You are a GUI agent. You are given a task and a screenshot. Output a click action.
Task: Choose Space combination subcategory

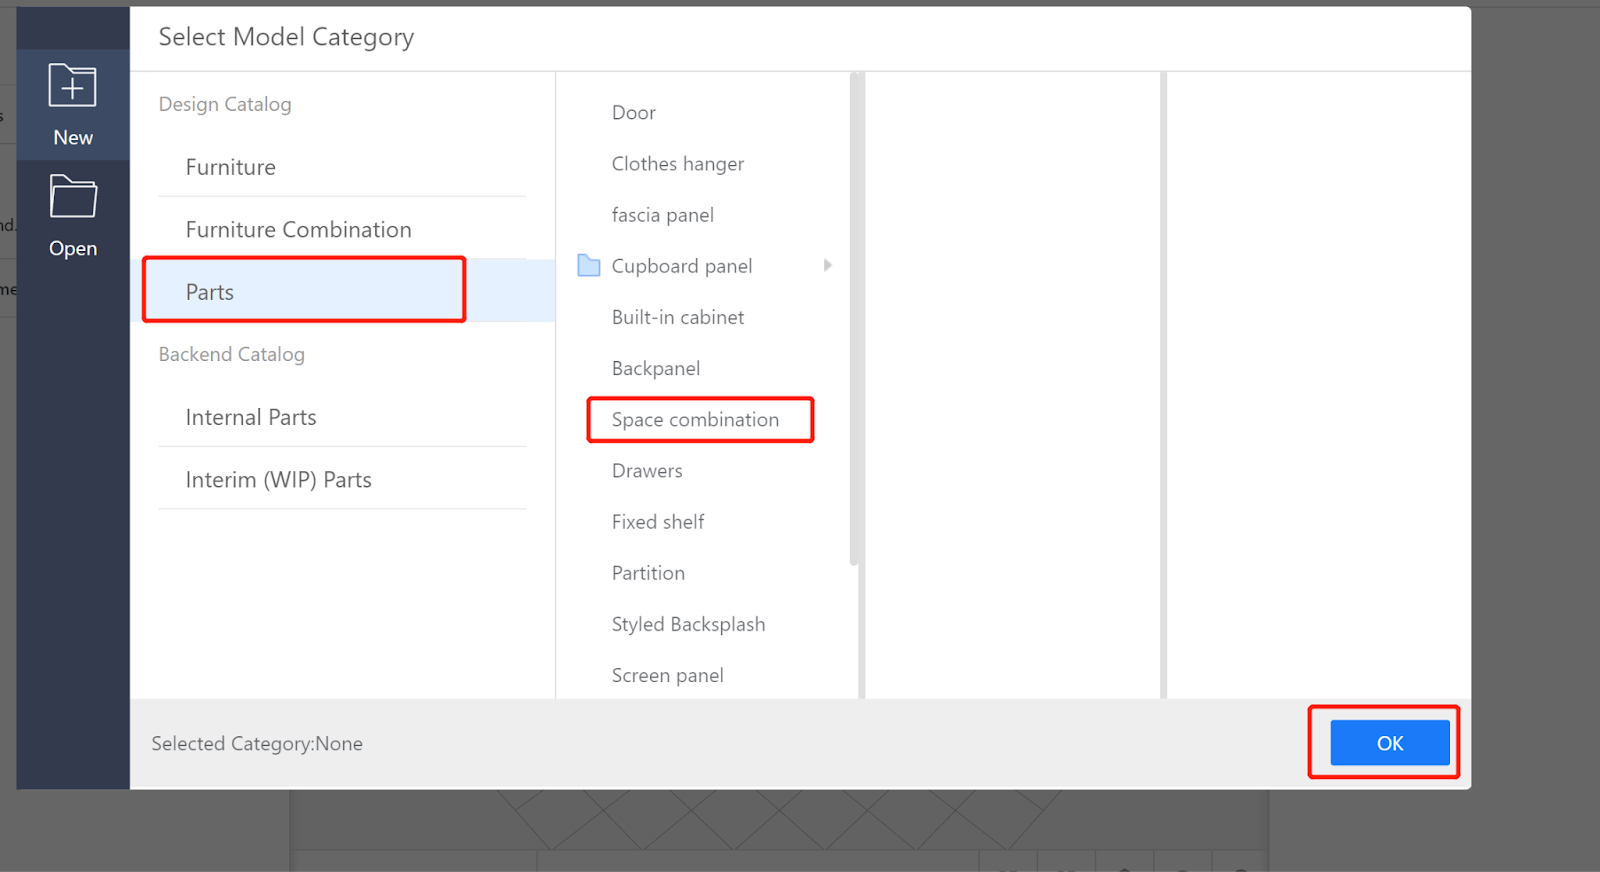pos(695,420)
